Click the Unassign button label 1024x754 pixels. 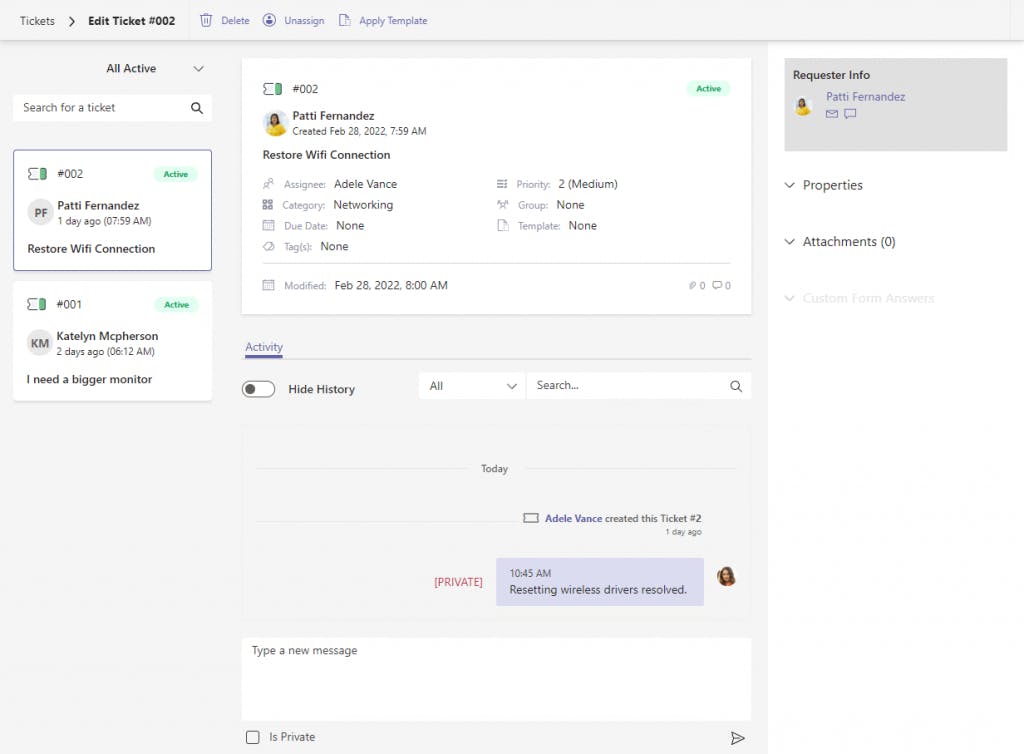(x=304, y=20)
